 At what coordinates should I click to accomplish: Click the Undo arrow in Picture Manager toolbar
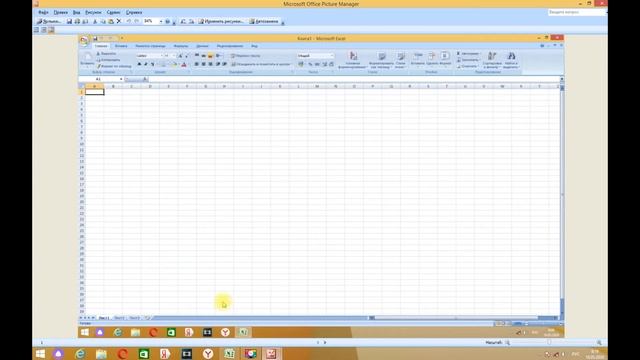point(129,21)
